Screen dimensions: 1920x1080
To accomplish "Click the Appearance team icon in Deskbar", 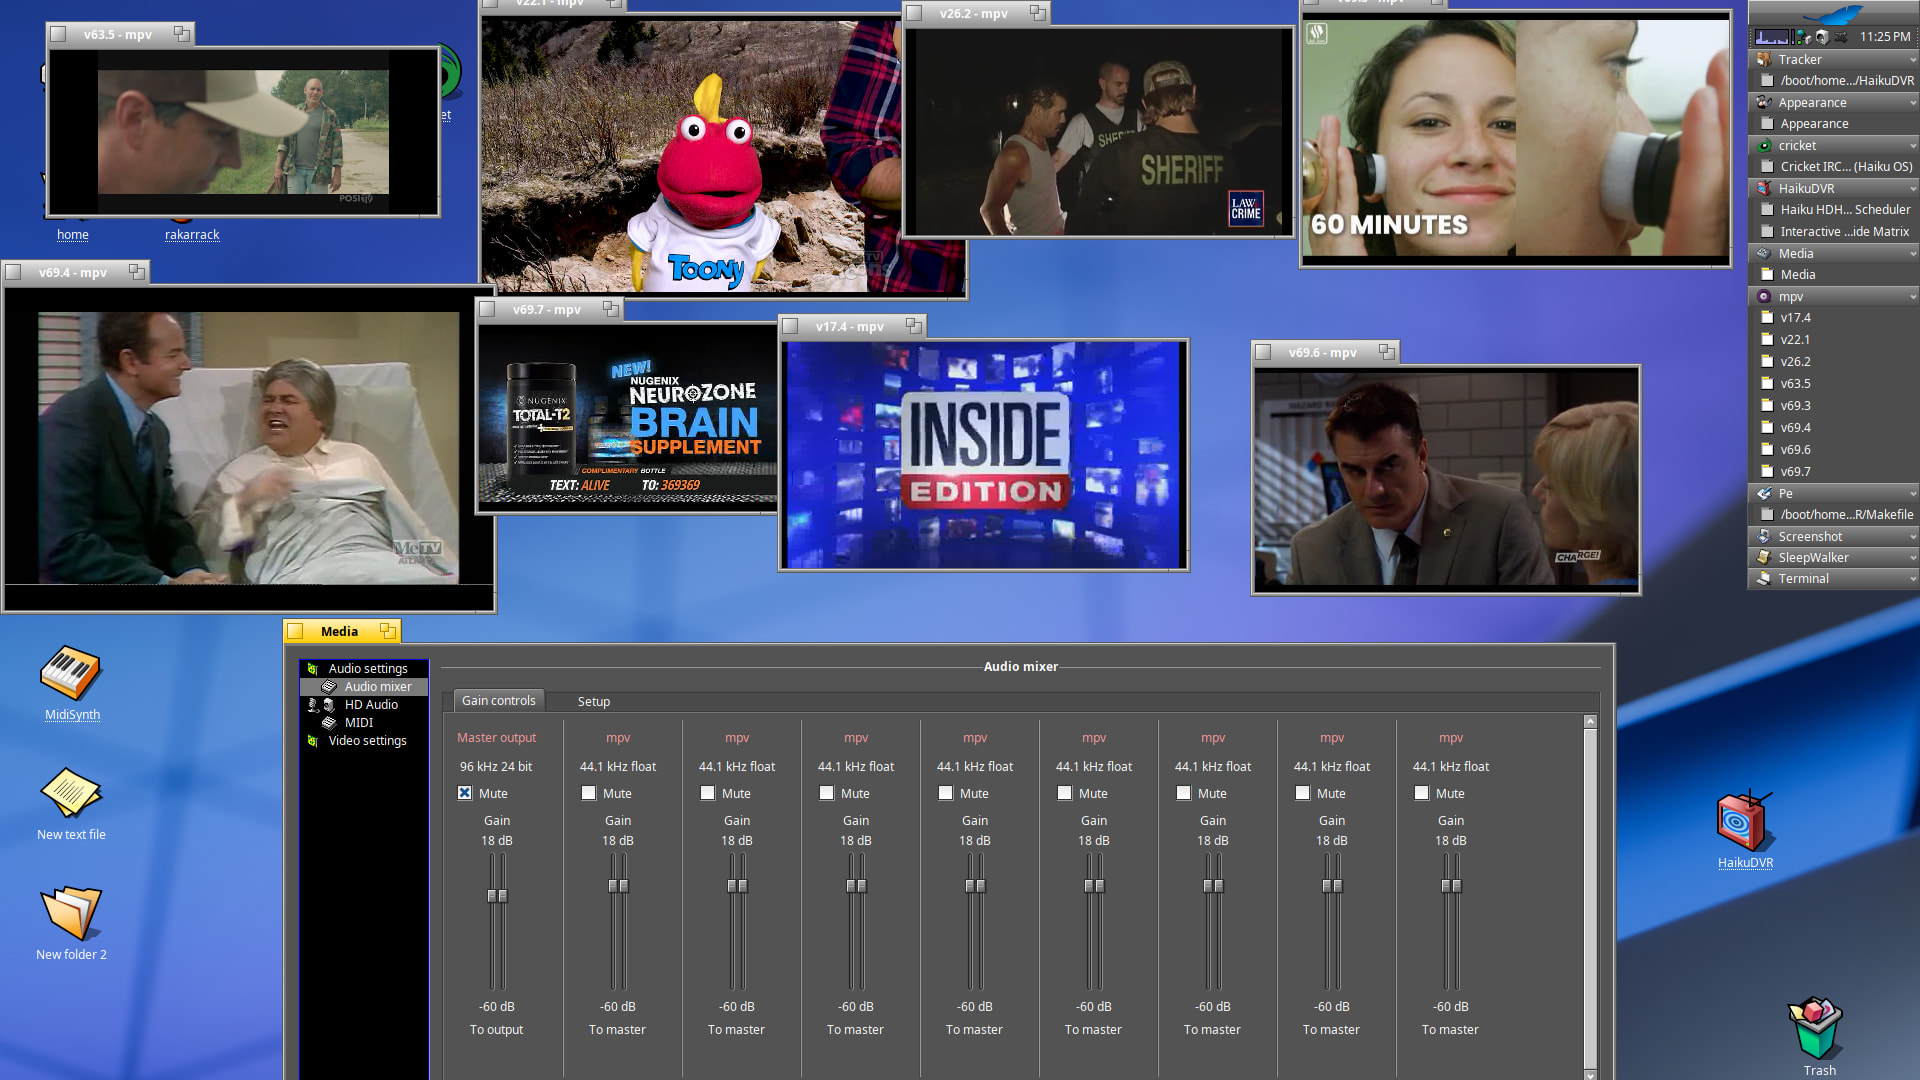I will click(1764, 102).
